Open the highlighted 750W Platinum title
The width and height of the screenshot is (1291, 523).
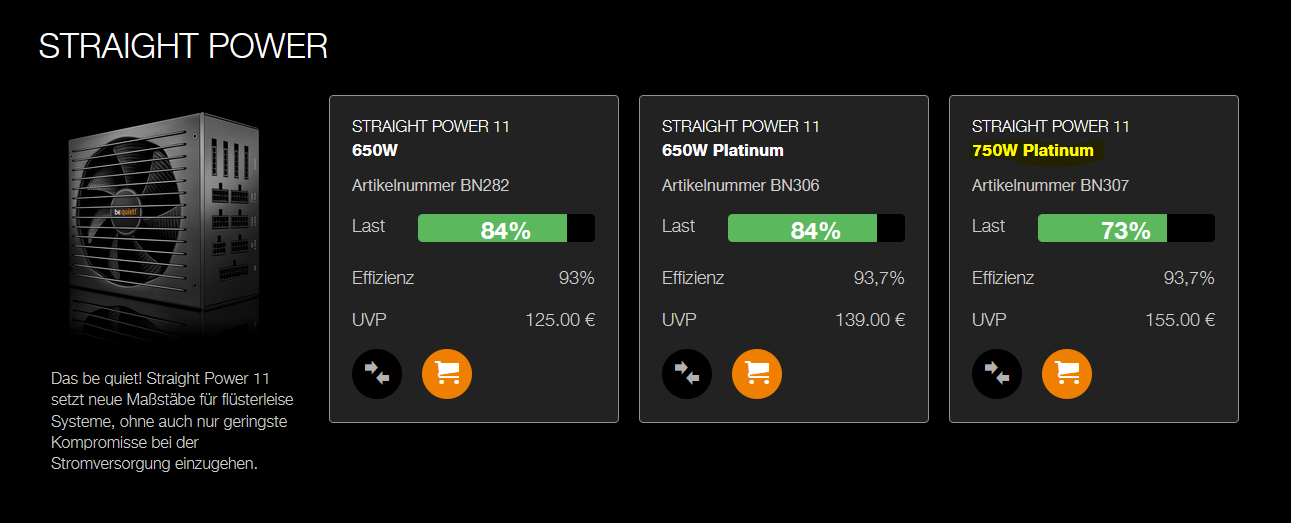click(x=1032, y=151)
